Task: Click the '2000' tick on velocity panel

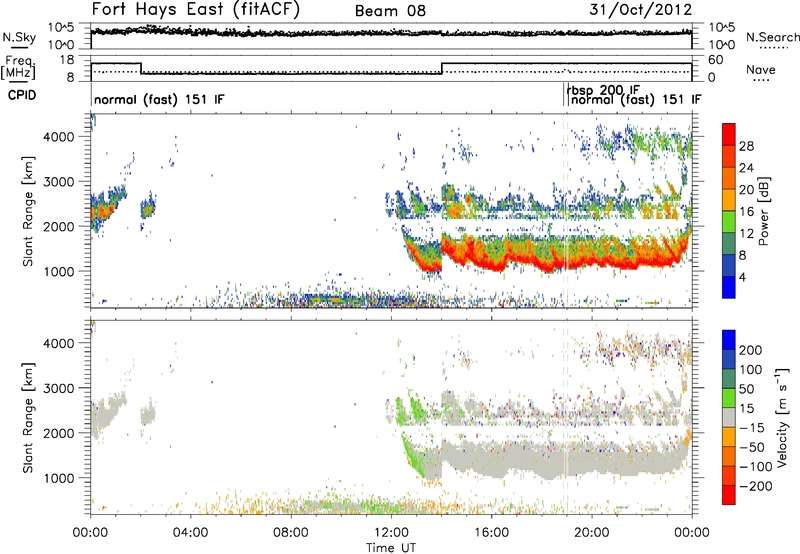Action: tap(59, 433)
